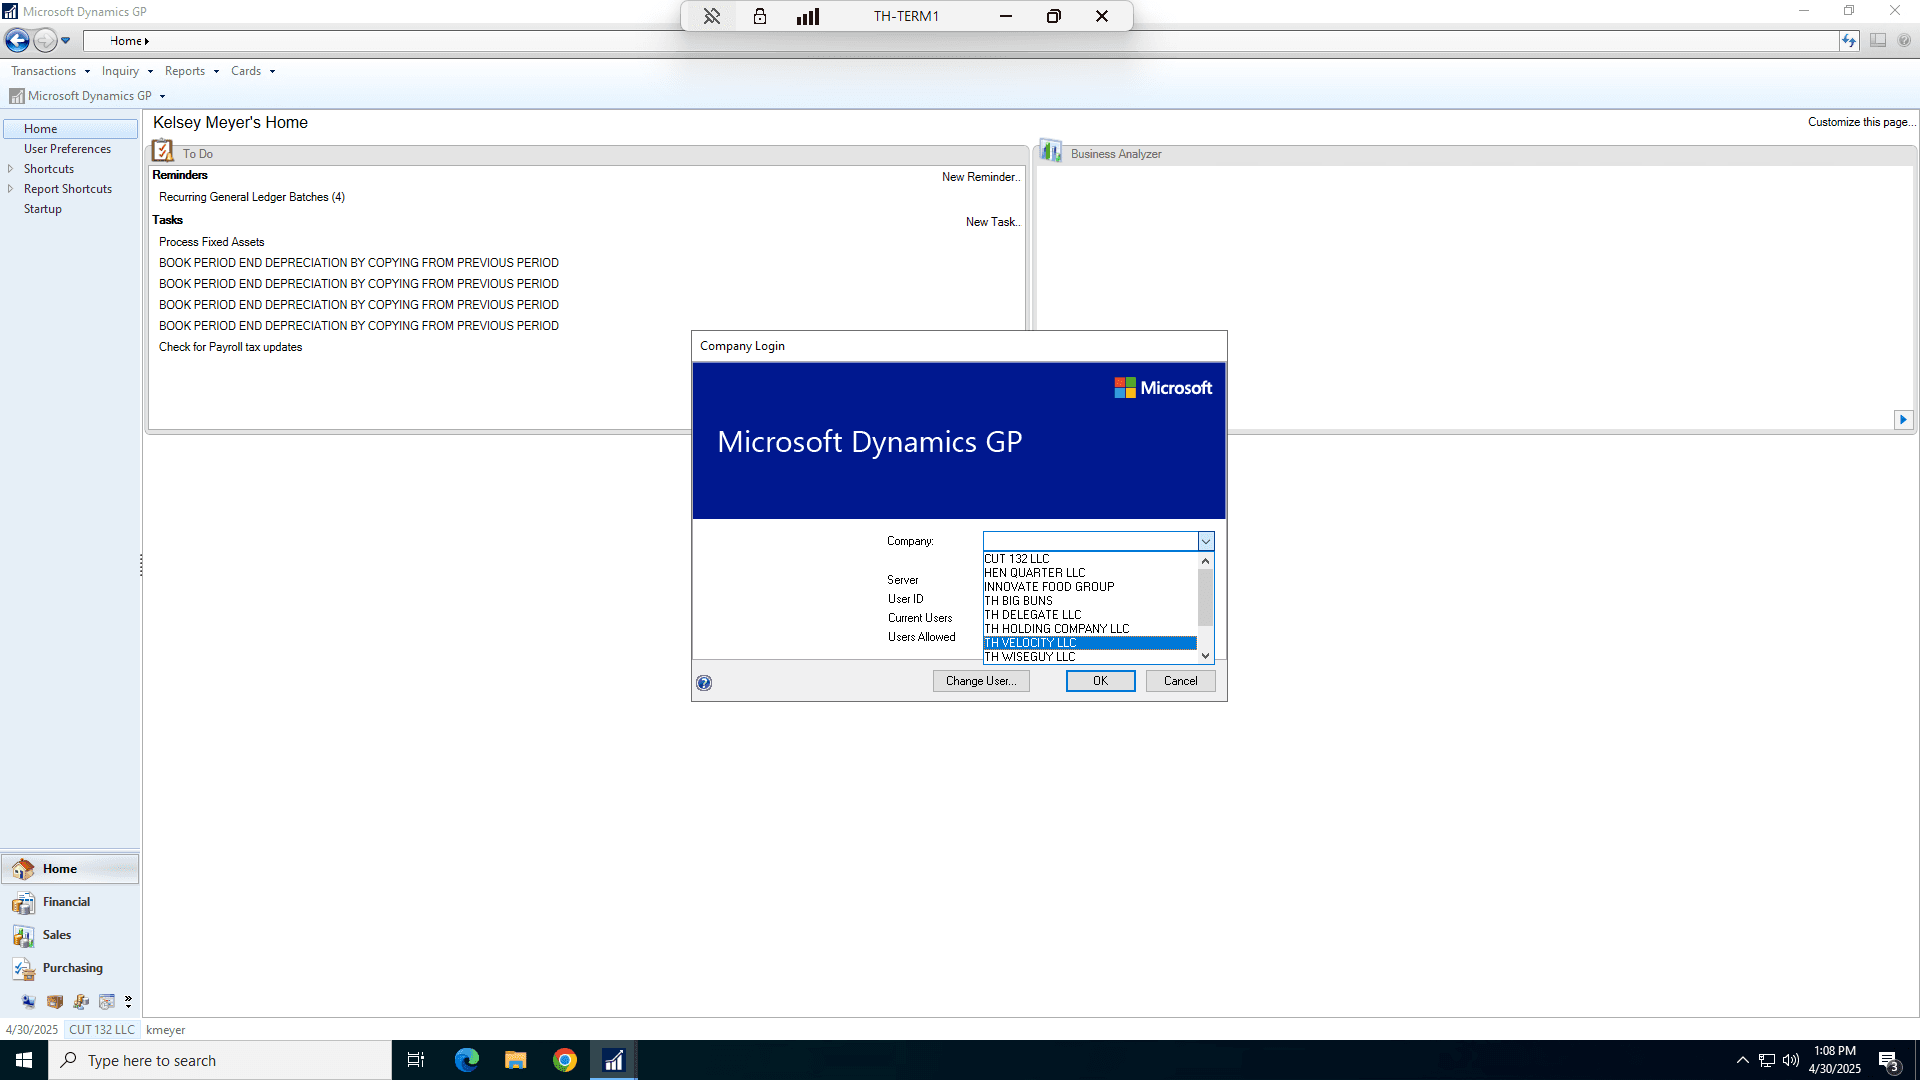Open the Reports menu
Image resolution: width=1920 pixels, height=1080 pixels.
tap(191, 71)
